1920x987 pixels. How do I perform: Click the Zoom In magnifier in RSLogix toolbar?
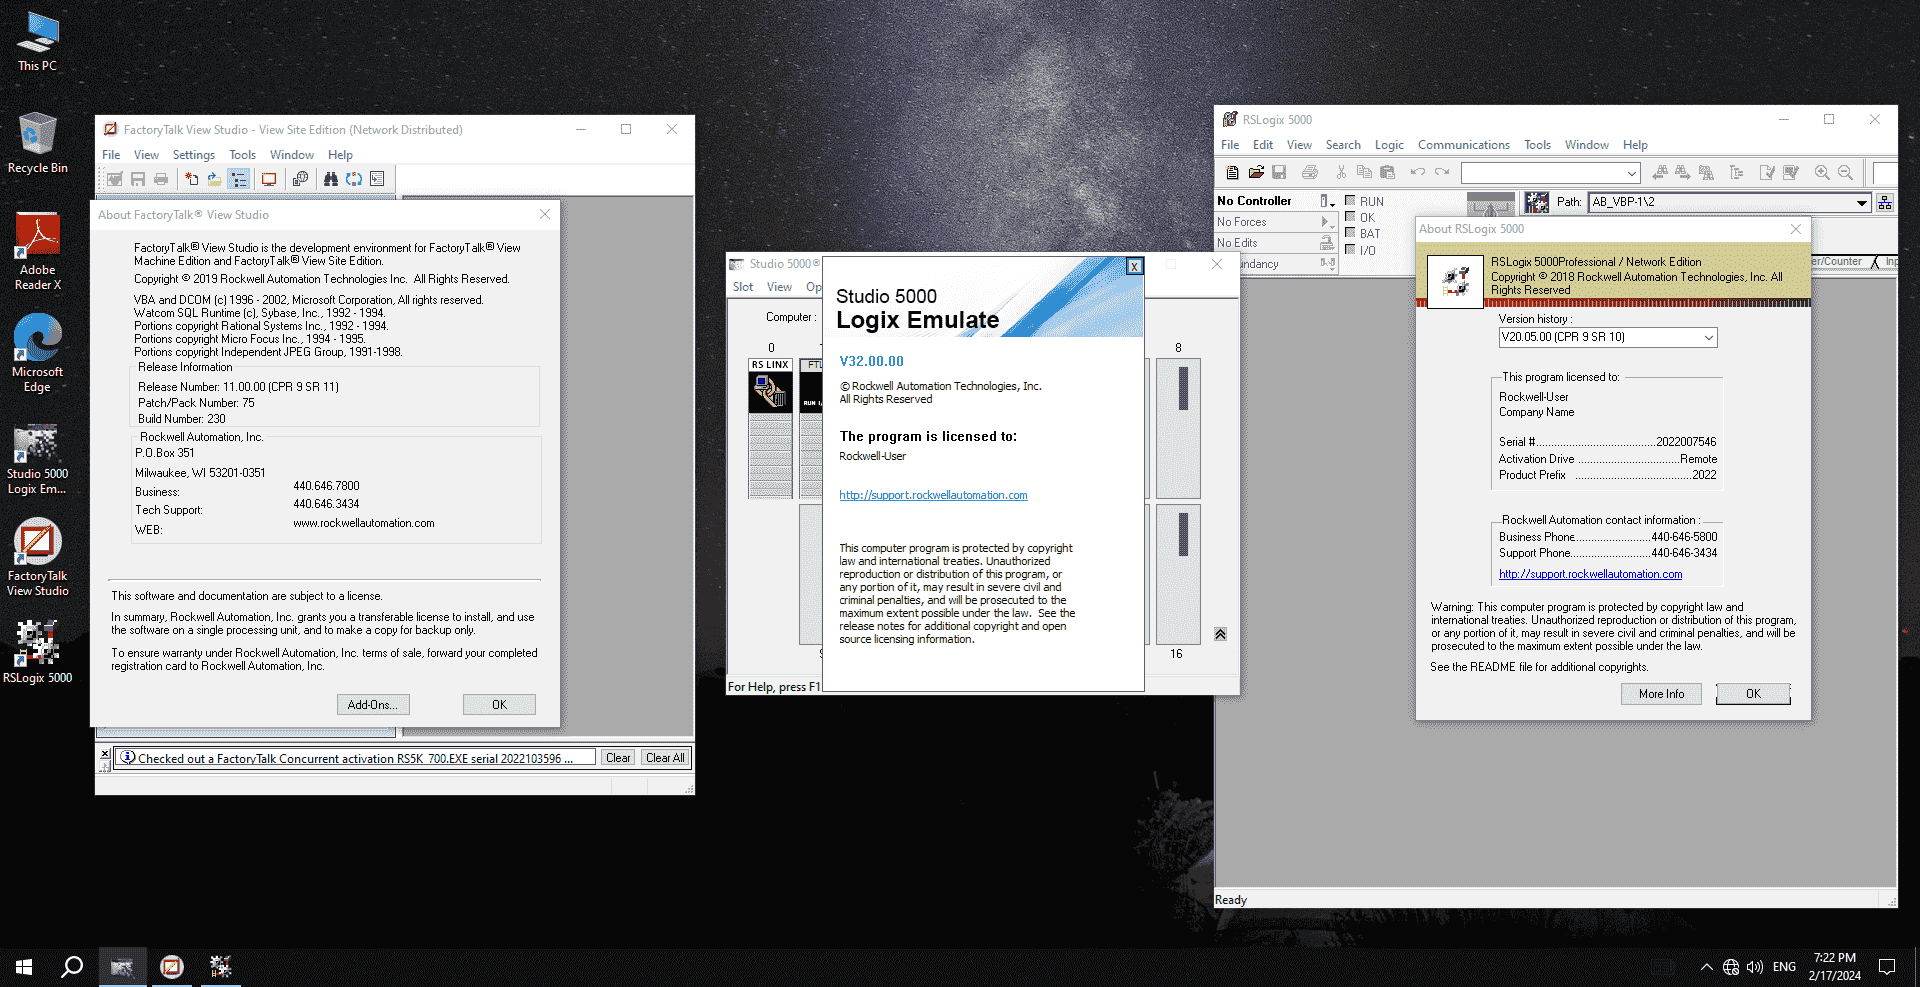click(x=1822, y=173)
